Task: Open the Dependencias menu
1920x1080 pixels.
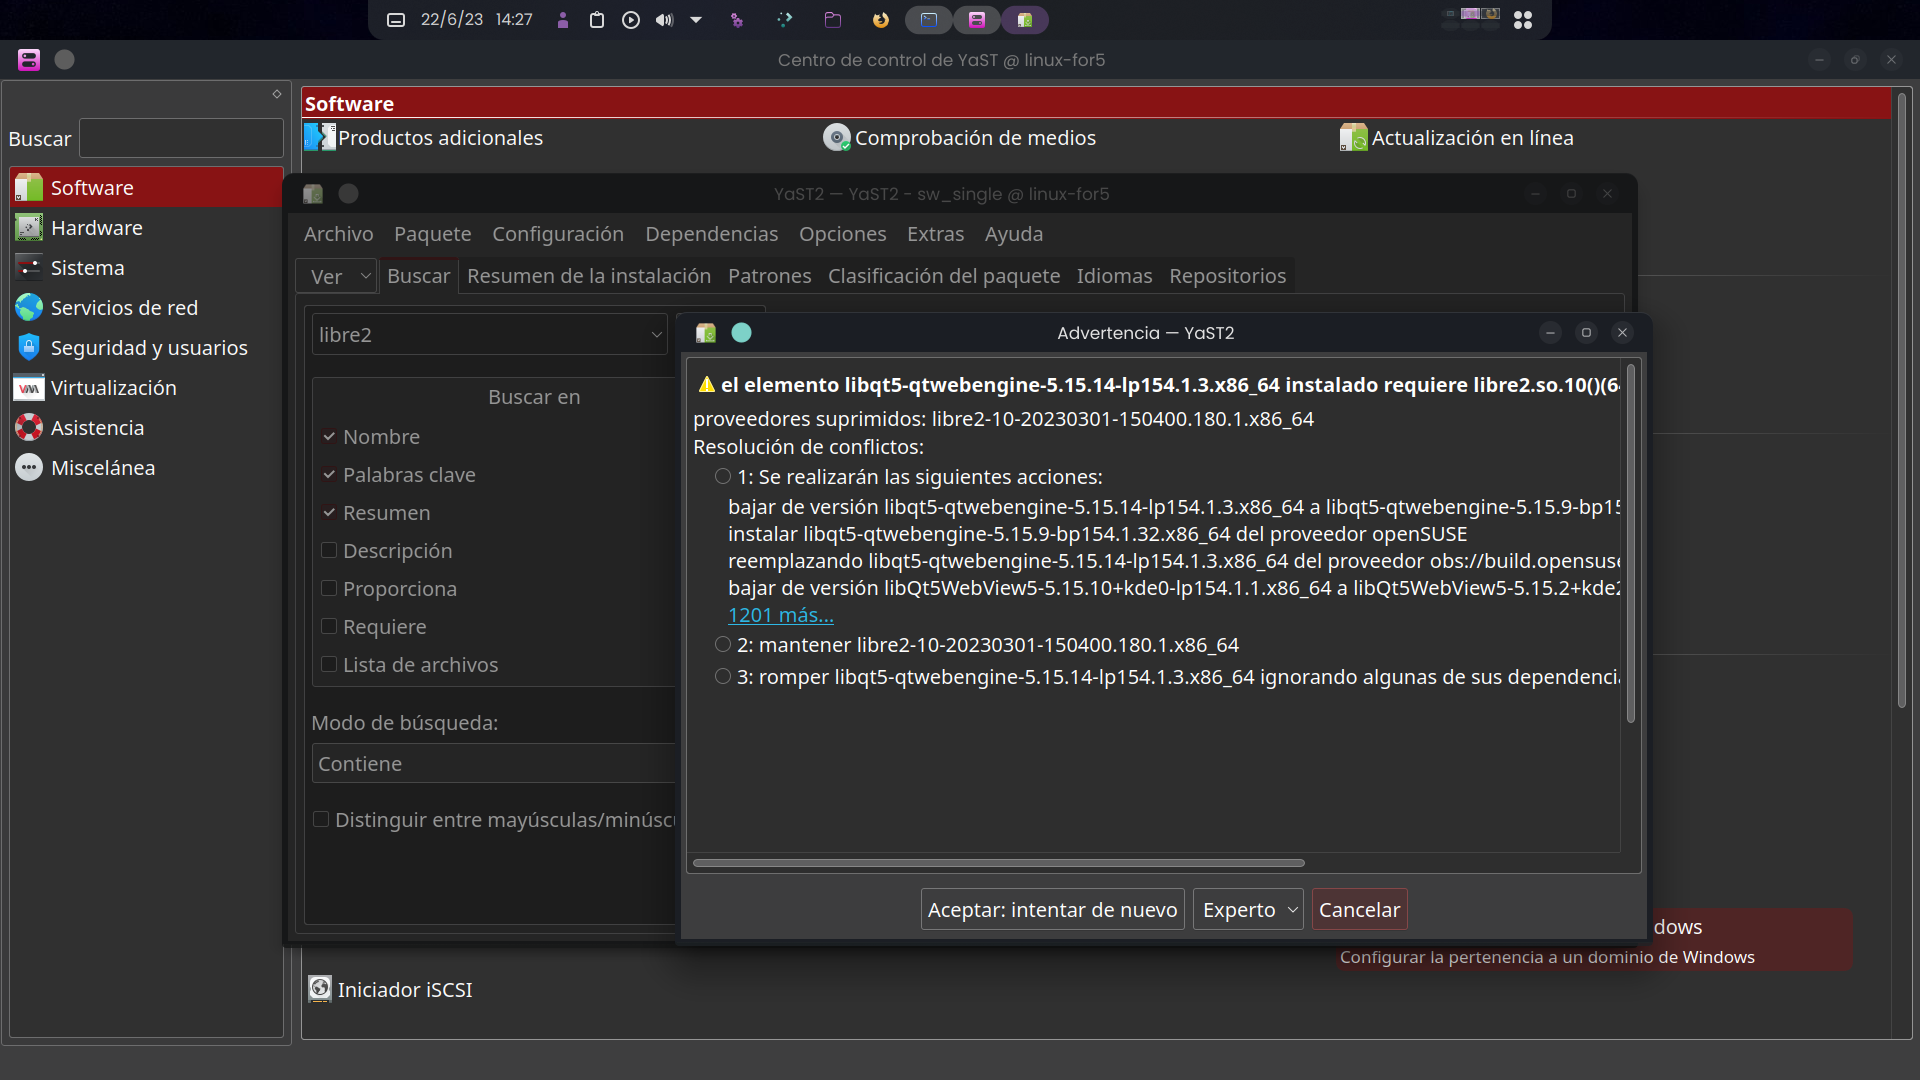Action: click(712, 234)
